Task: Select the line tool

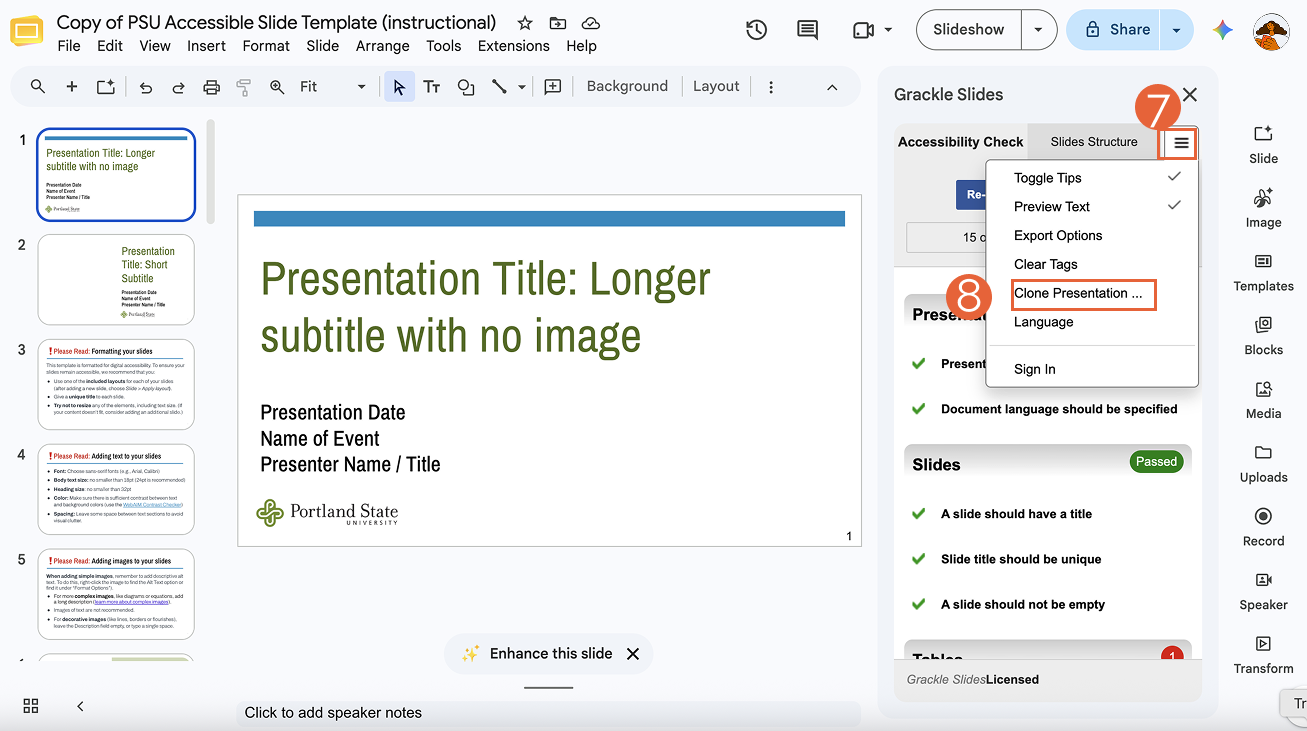Action: (x=499, y=87)
